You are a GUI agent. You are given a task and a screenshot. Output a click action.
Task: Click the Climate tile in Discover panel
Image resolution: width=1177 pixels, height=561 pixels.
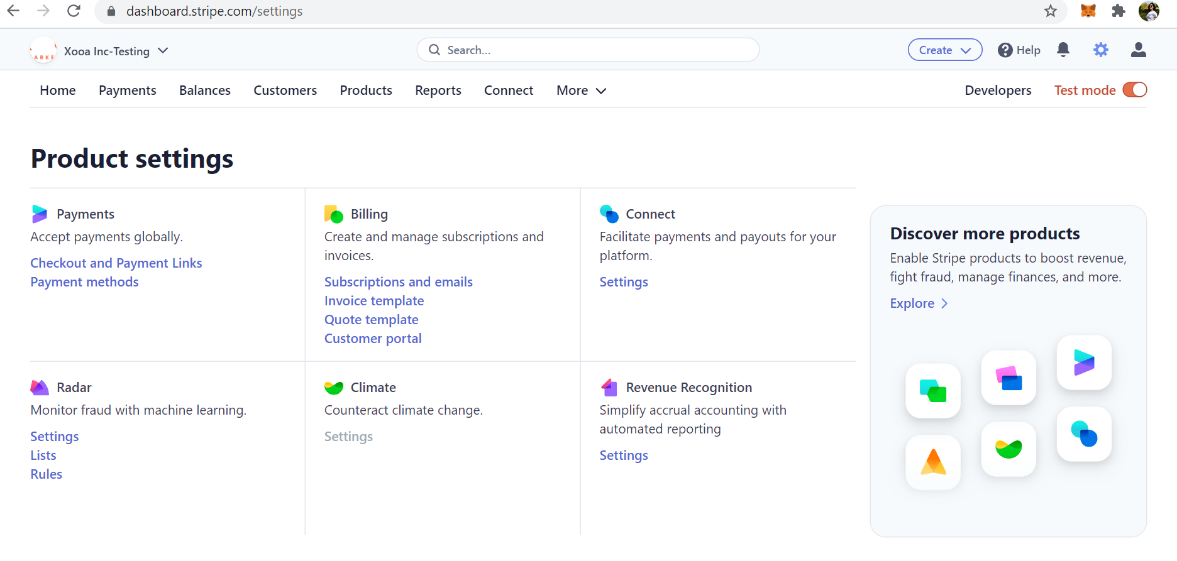pos(1009,449)
